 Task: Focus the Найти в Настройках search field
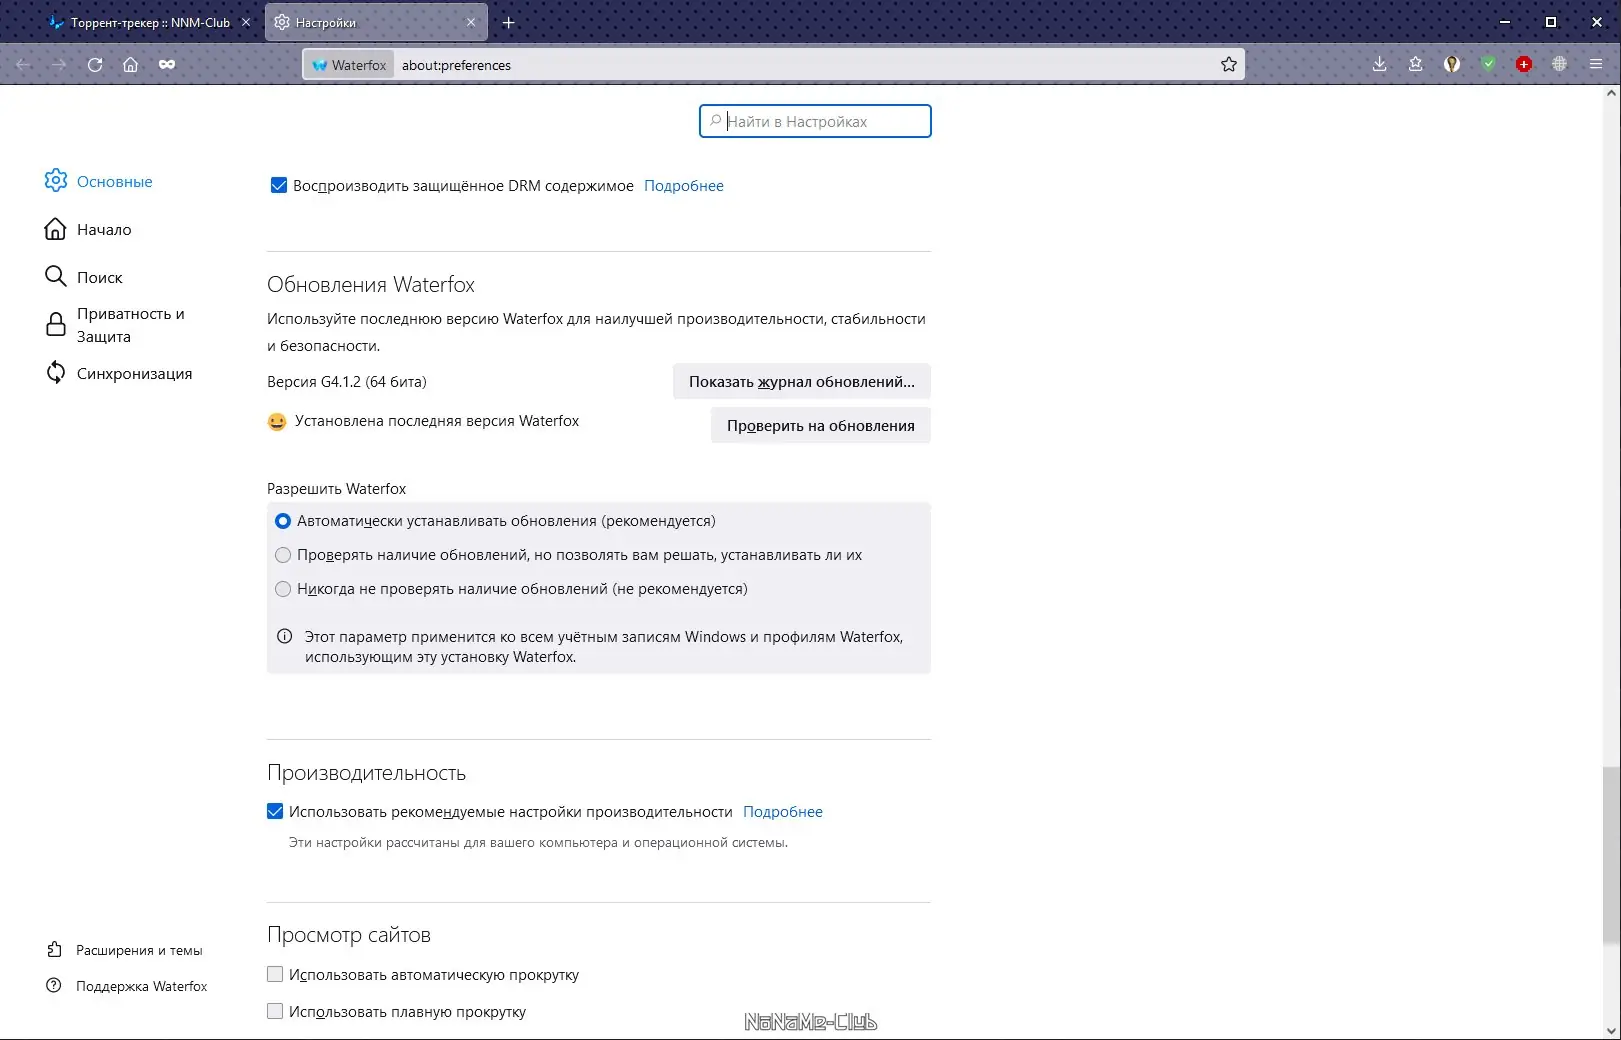point(815,121)
